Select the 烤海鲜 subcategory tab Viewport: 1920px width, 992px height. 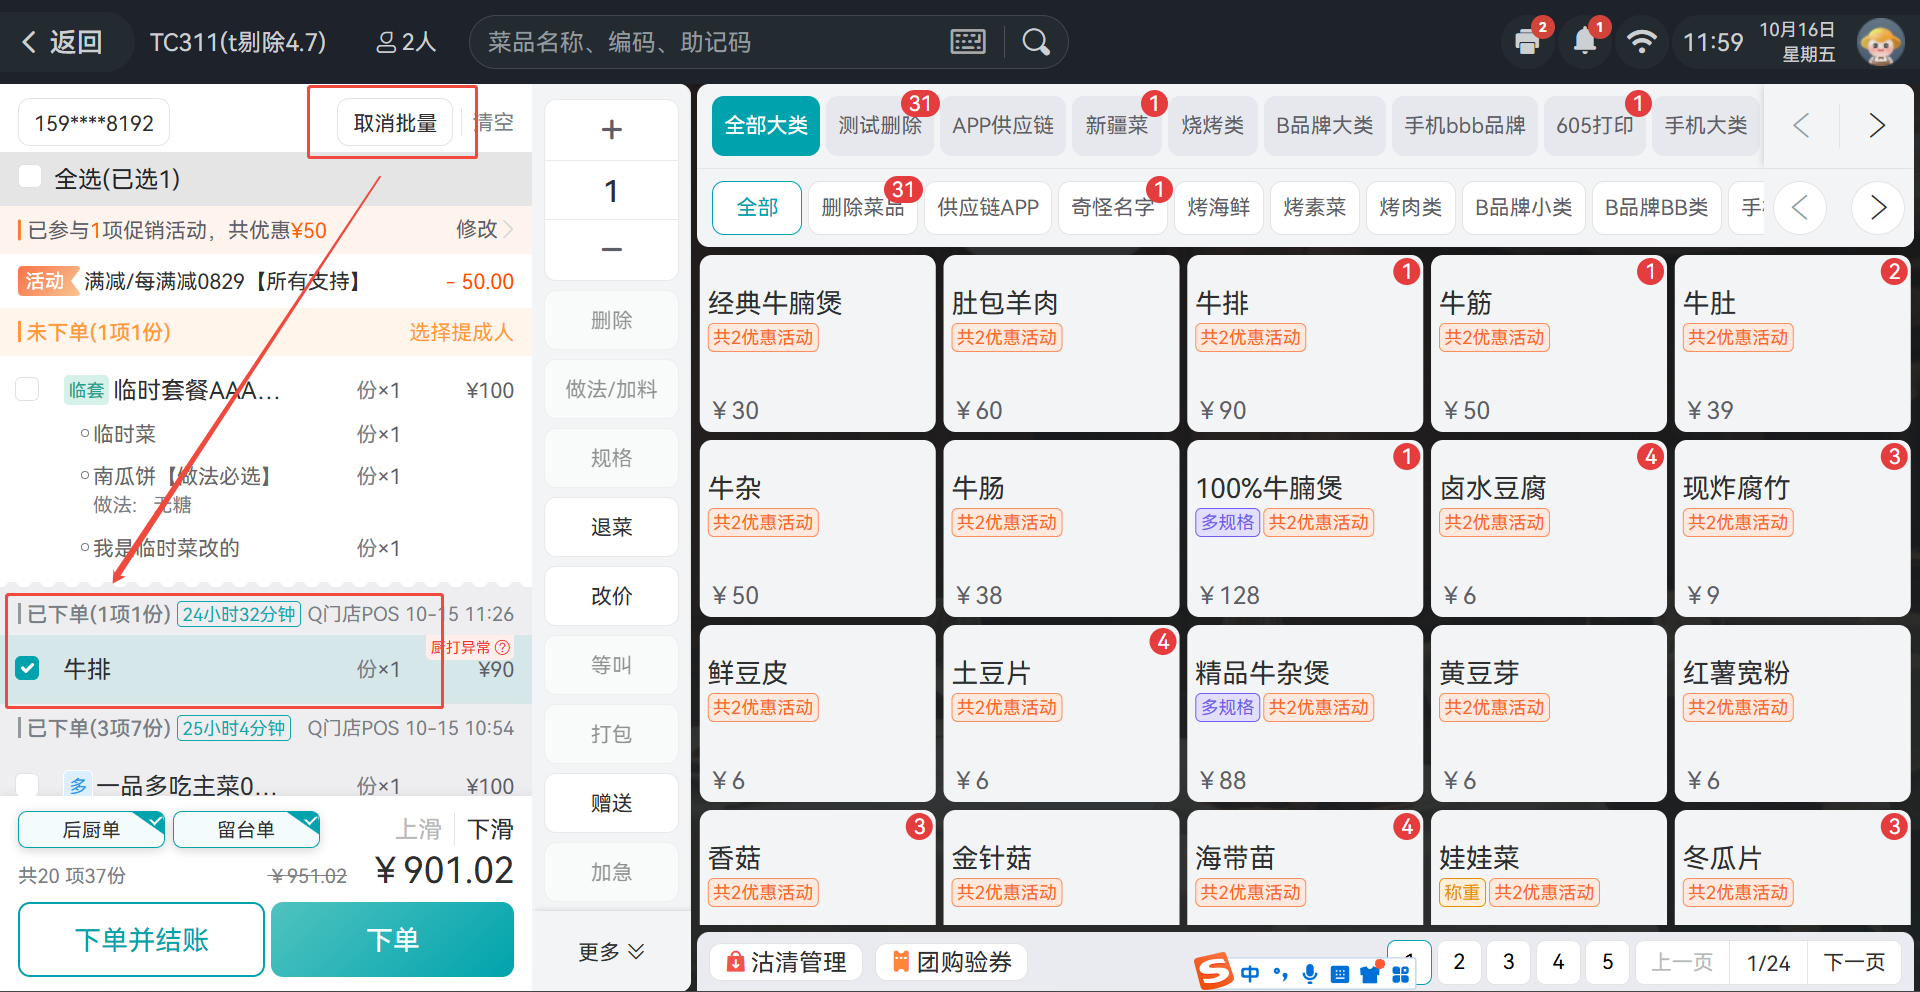pos(1218,207)
